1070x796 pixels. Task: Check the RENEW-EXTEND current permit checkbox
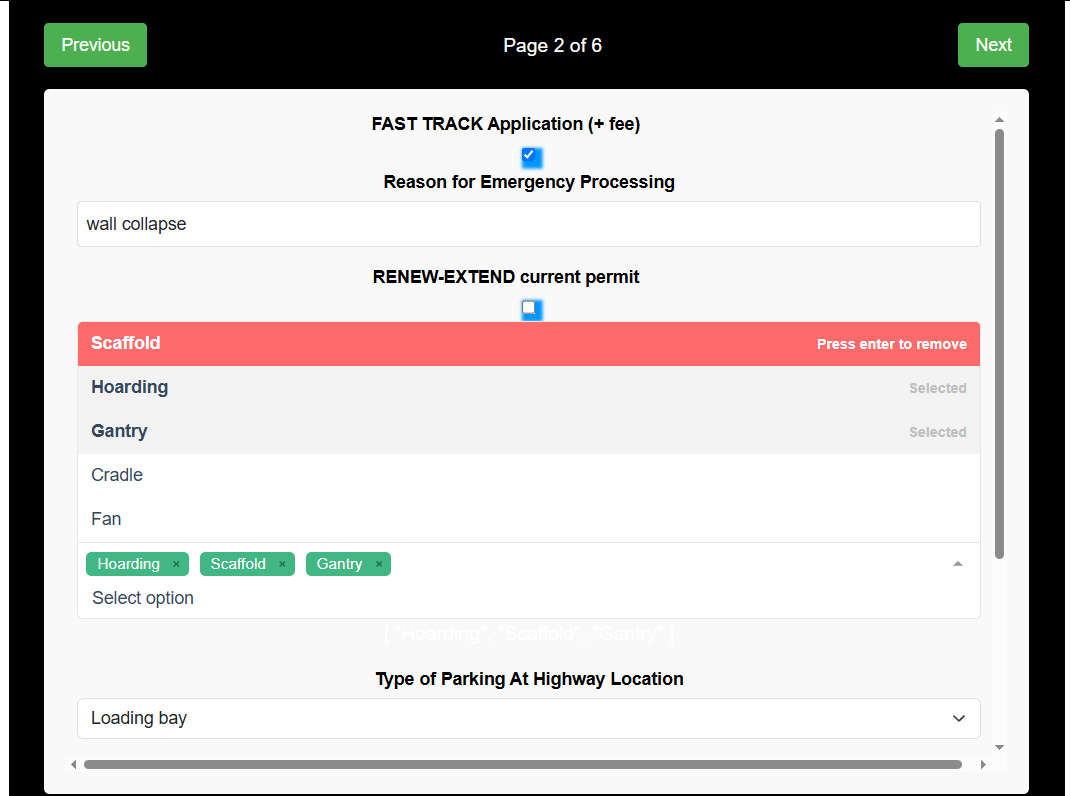(x=531, y=309)
